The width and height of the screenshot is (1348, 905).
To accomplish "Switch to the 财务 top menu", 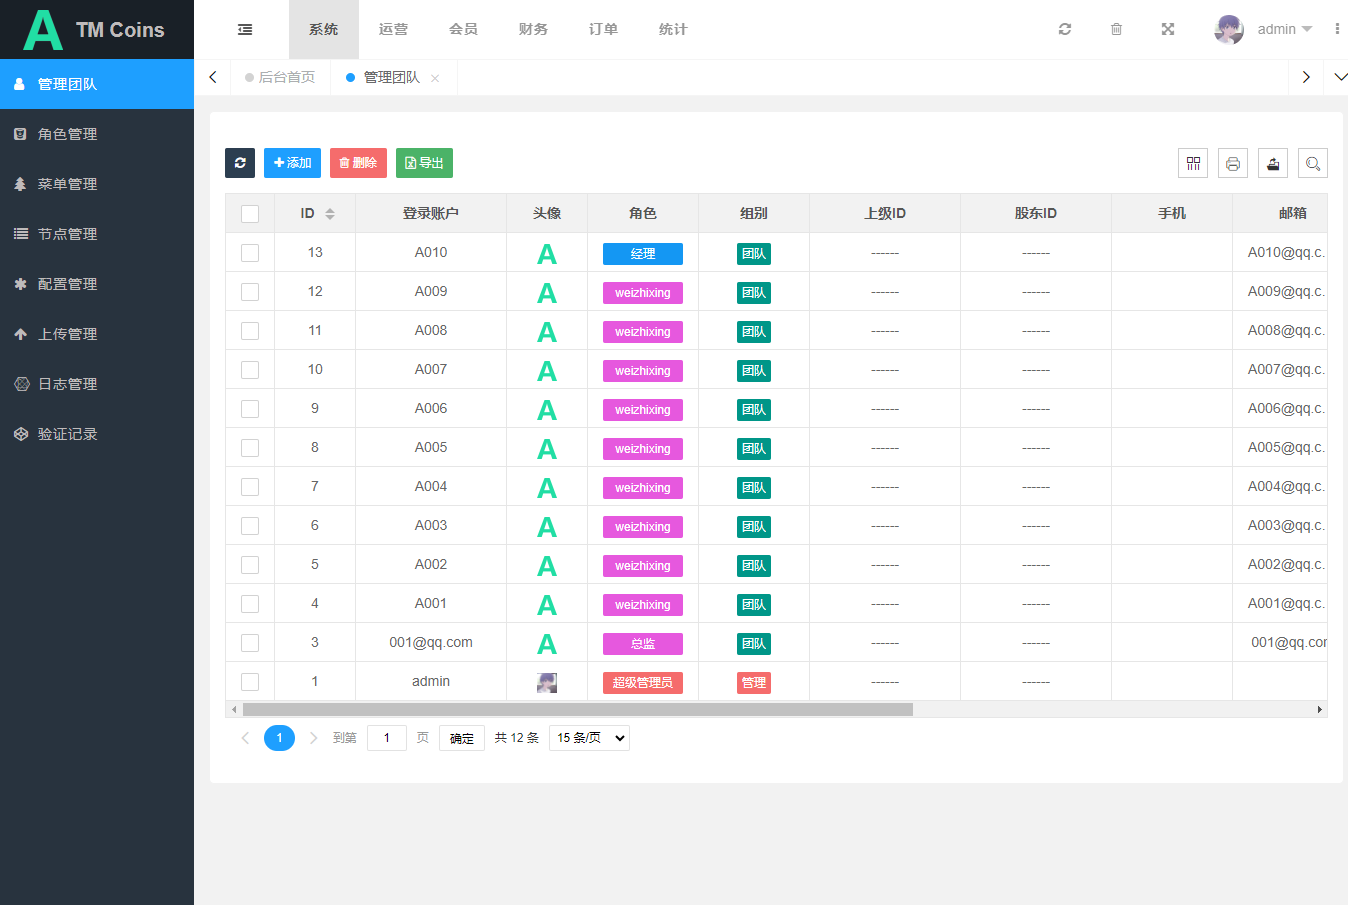I will [533, 30].
